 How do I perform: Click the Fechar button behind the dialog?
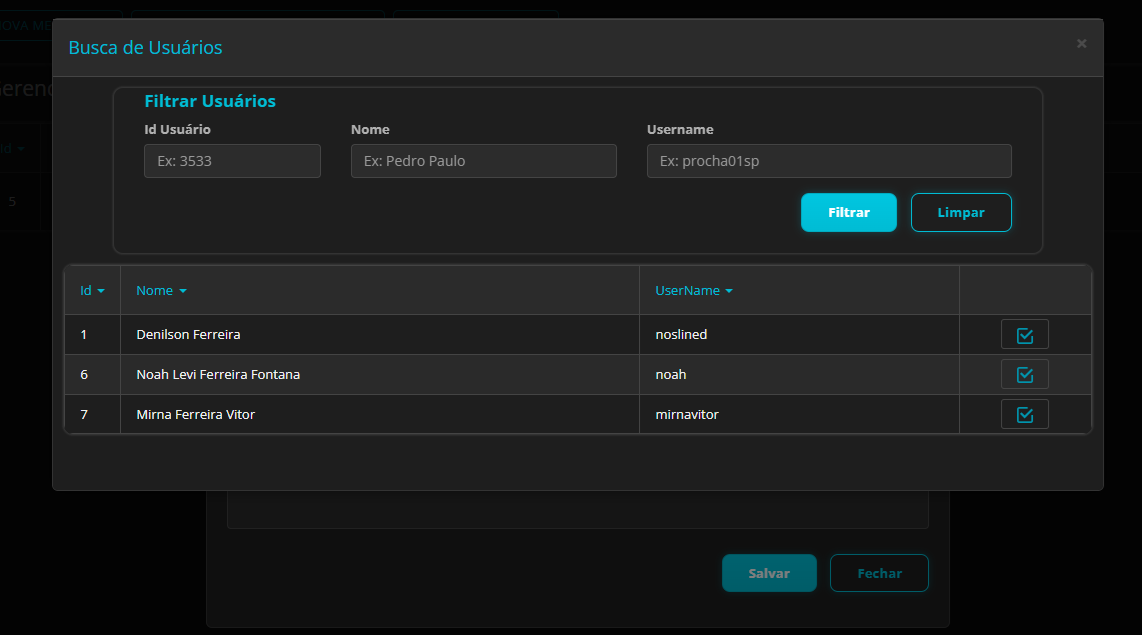click(x=879, y=573)
